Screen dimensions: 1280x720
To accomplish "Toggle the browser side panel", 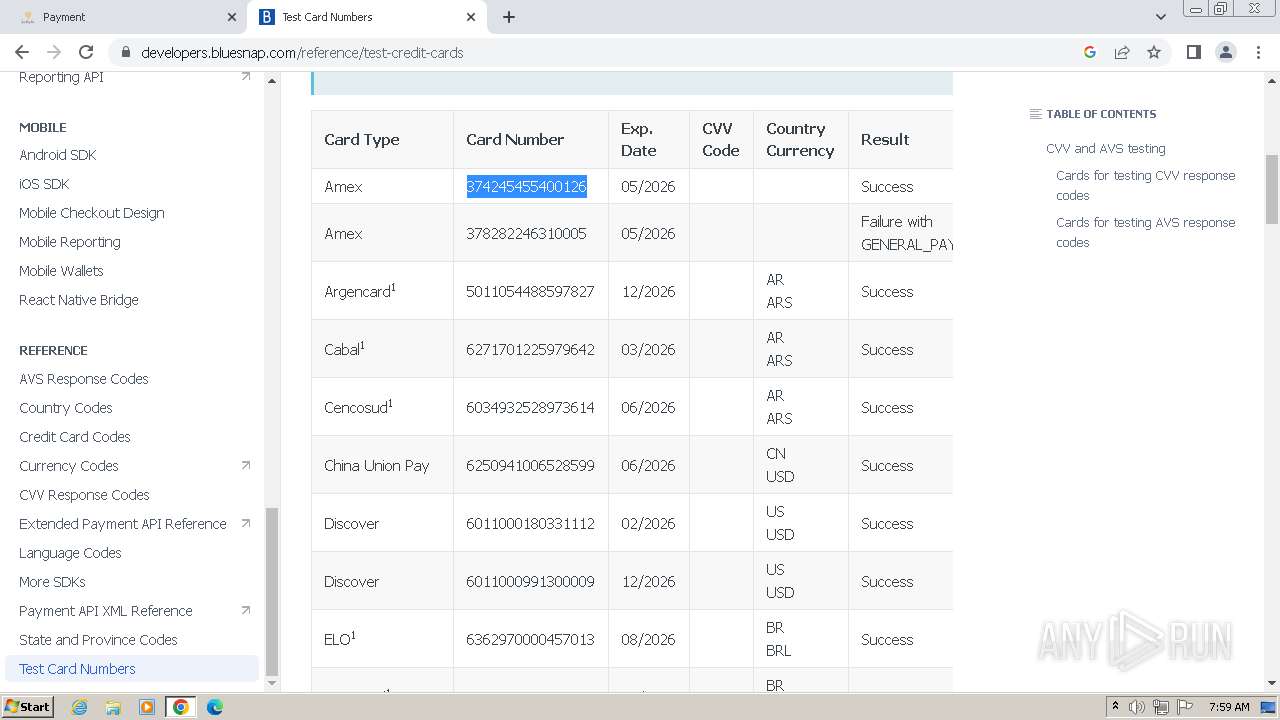I will pos(1193,52).
